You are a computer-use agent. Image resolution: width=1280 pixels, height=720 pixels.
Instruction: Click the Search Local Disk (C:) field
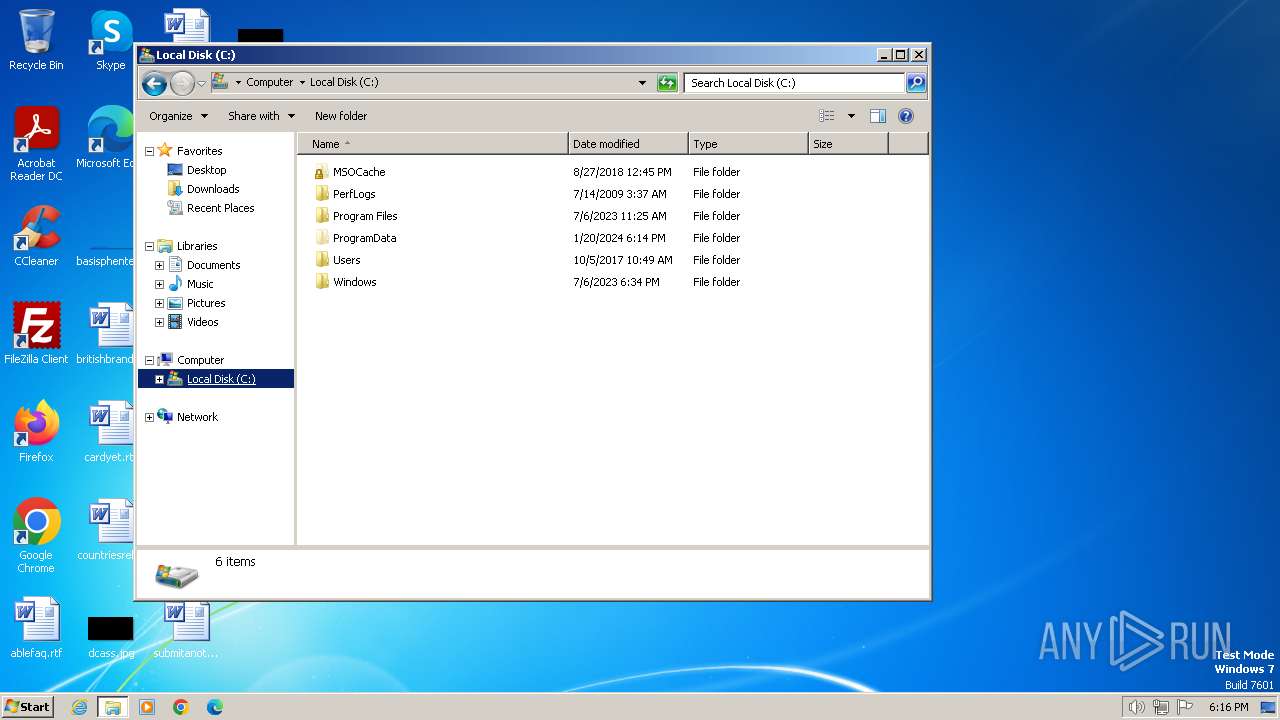click(795, 83)
